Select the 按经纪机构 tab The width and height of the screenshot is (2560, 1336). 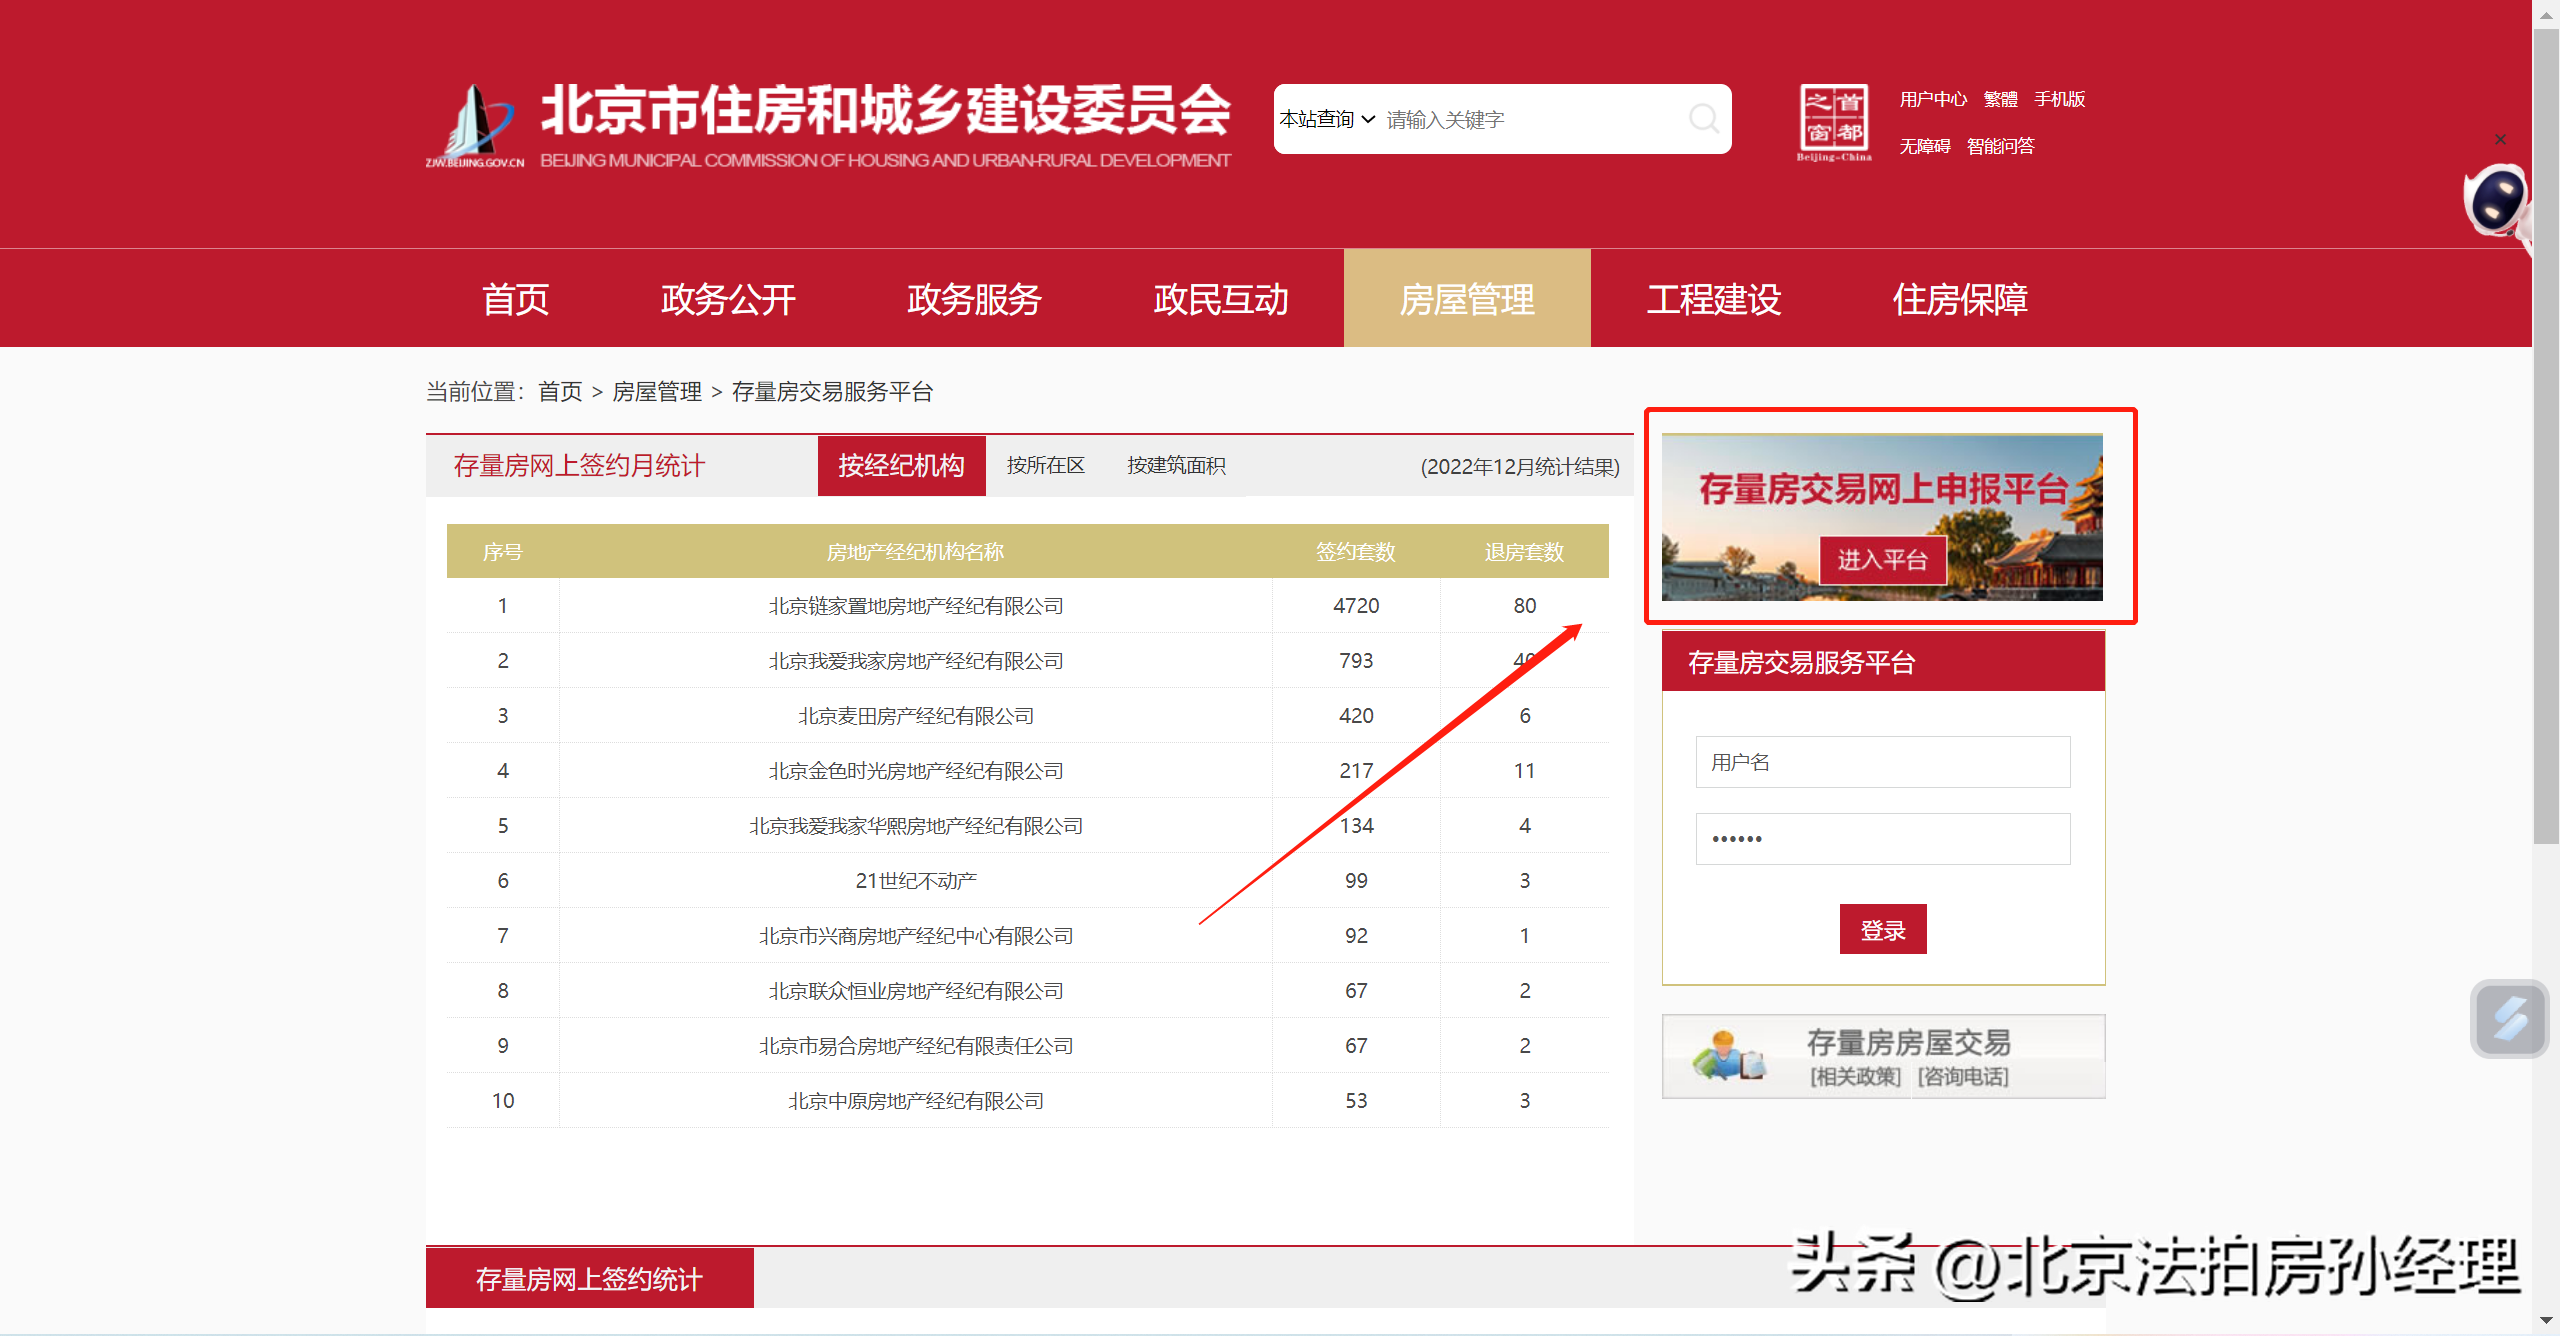point(901,466)
